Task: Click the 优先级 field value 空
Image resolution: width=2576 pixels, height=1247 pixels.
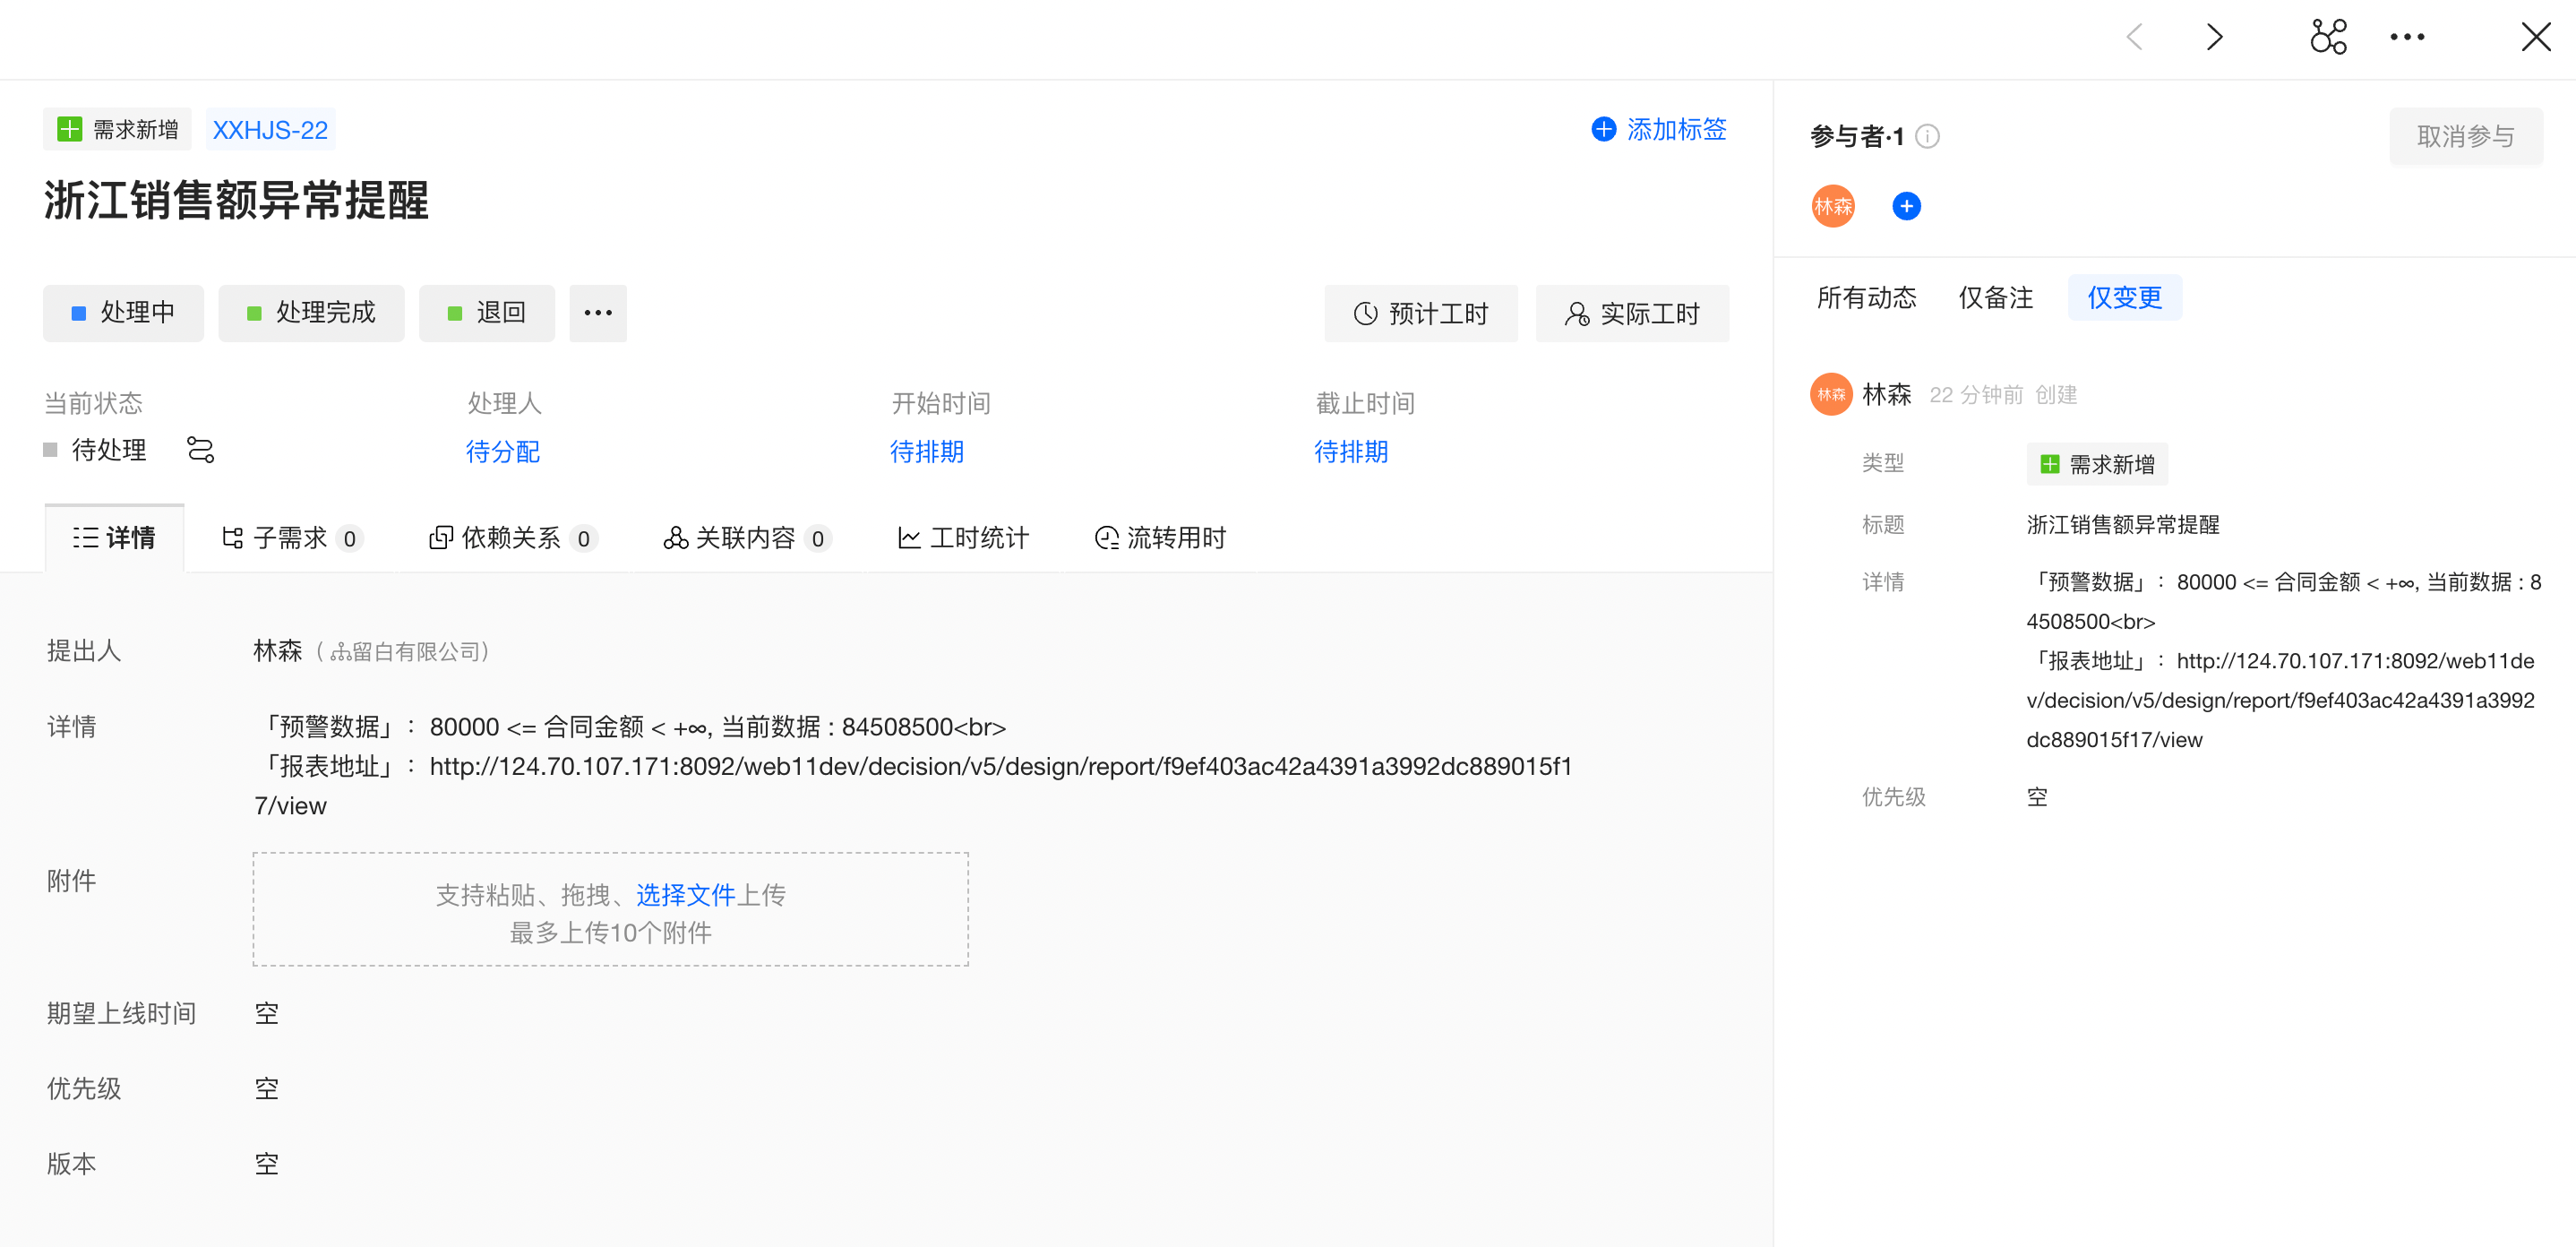Action: click(x=266, y=1088)
